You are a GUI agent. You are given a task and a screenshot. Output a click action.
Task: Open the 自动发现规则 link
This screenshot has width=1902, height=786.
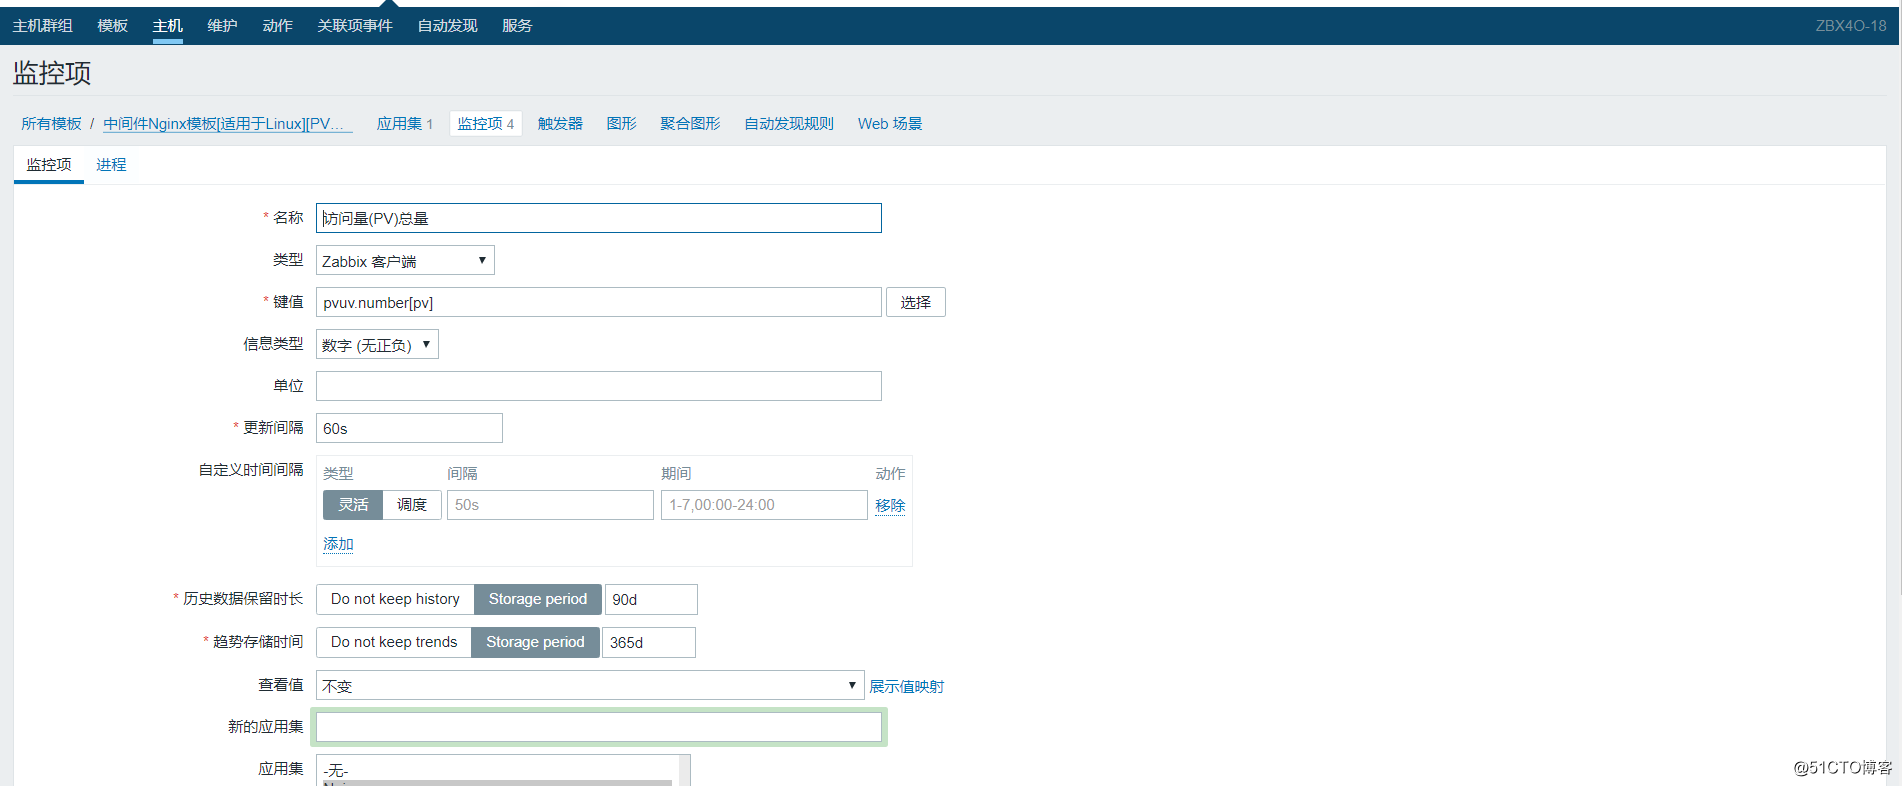tap(789, 124)
